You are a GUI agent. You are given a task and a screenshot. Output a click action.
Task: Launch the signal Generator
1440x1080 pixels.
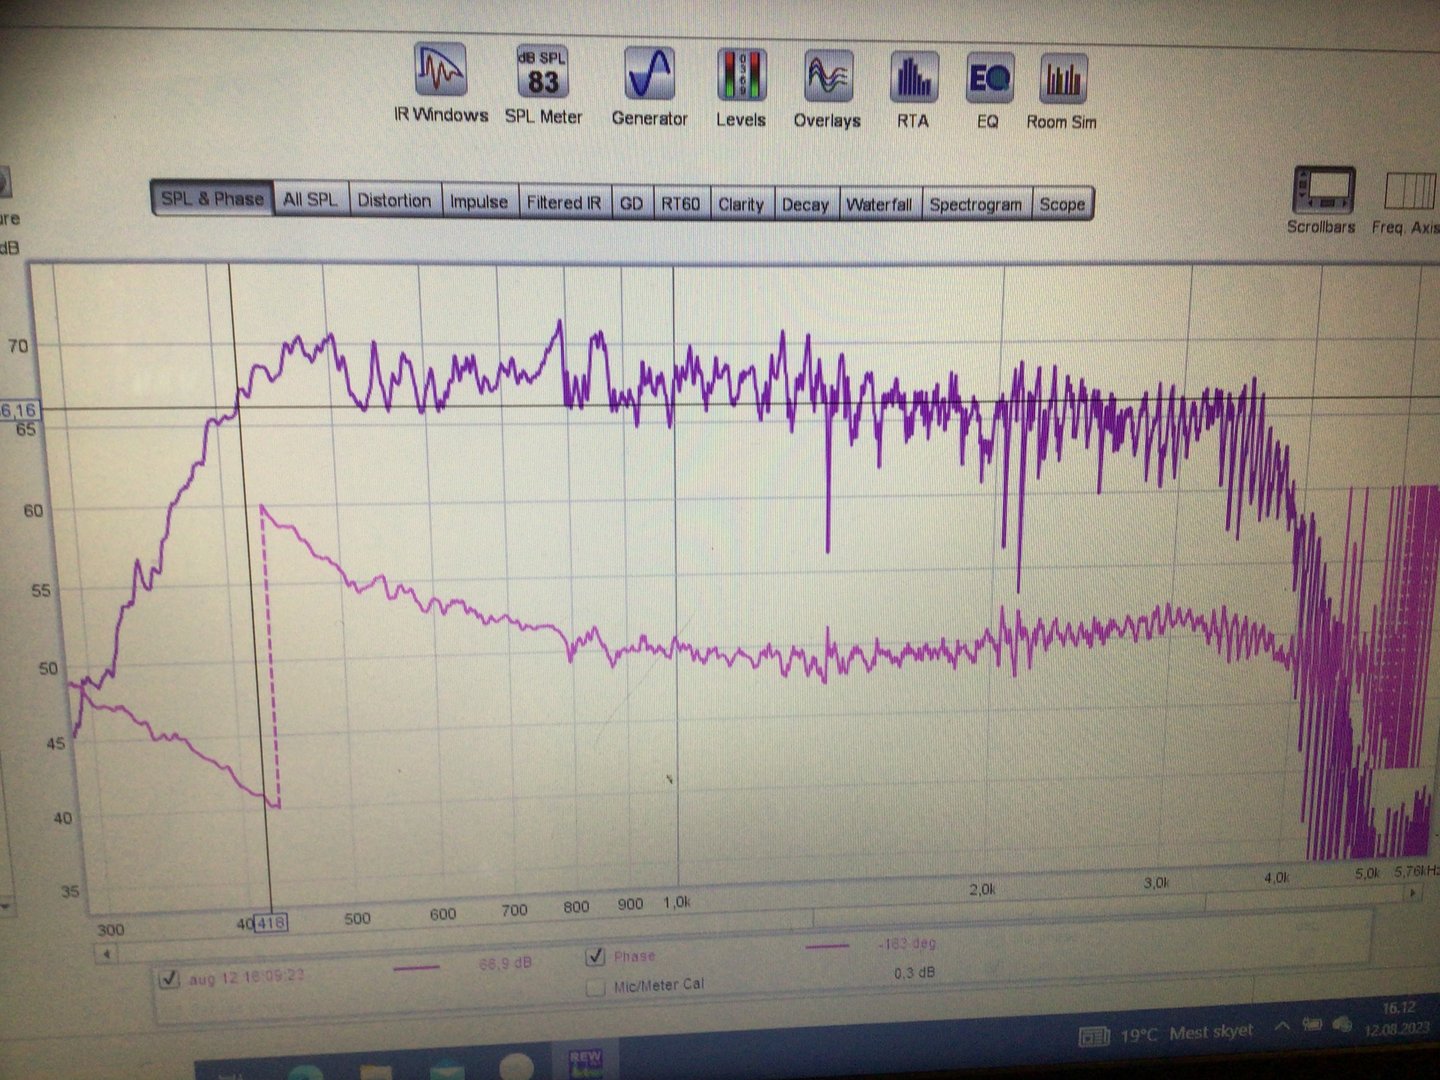[x=649, y=87]
